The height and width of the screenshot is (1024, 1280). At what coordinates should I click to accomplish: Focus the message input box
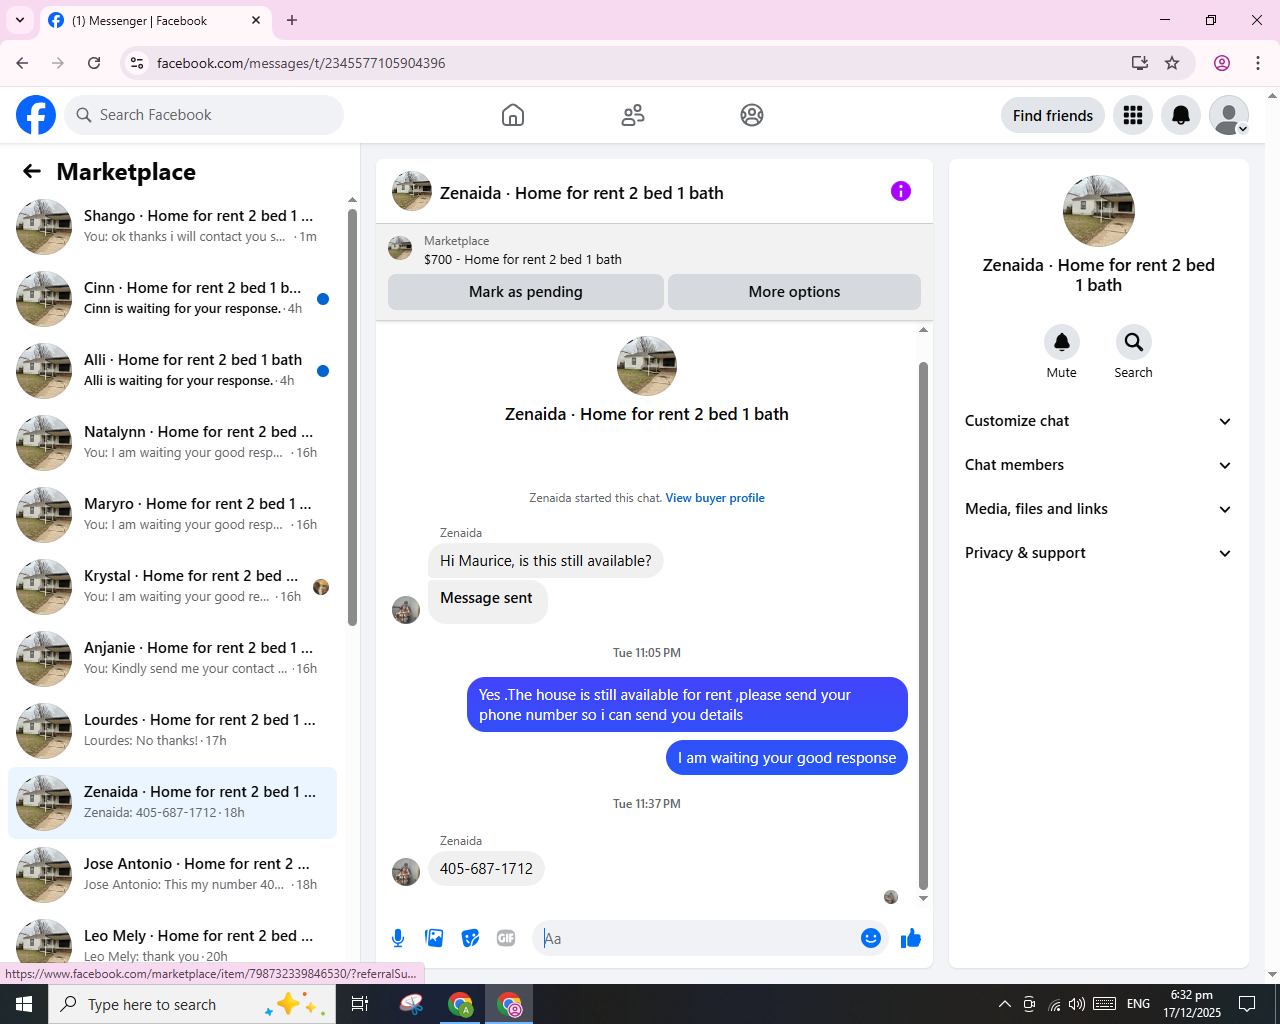[698, 938]
